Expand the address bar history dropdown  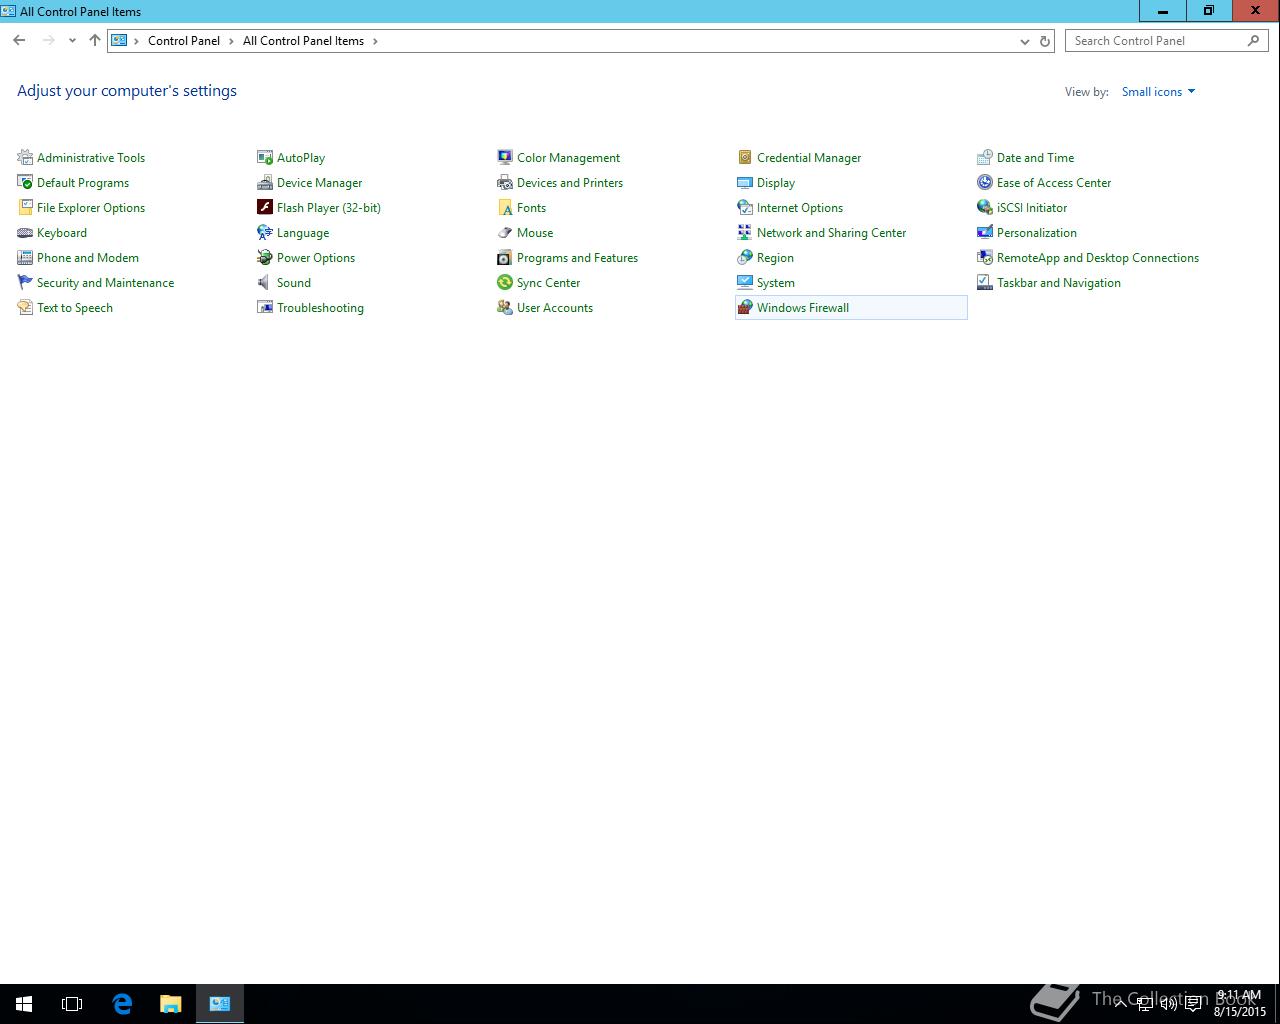point(1024,41)
